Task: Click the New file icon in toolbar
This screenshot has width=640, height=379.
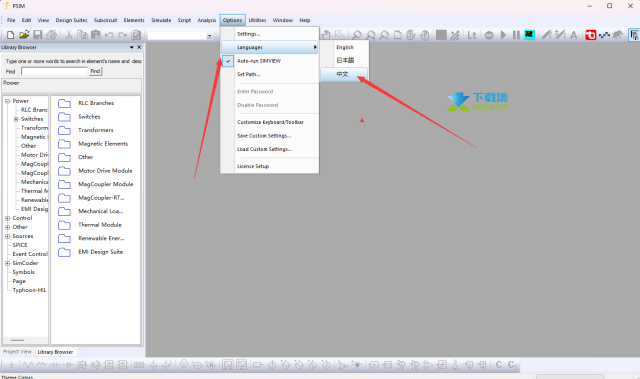Action: pyautogui.click(x=11, y=35)
